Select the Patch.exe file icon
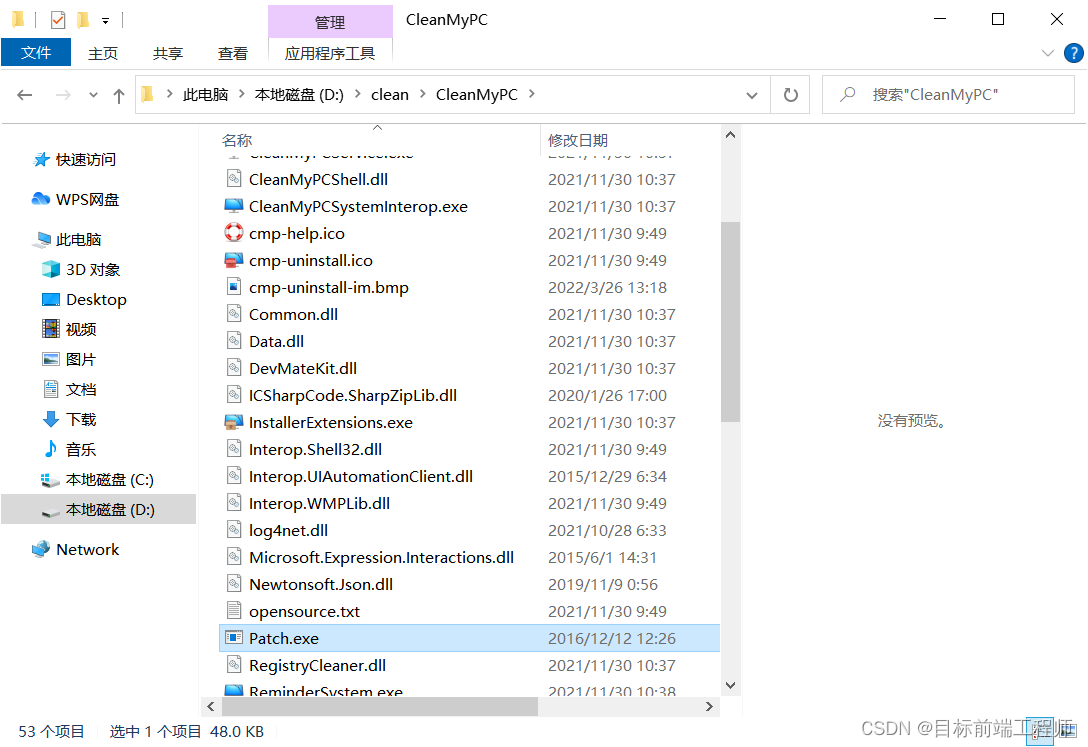The height and width of the screenshot is (747, 1088). [234, 637]
